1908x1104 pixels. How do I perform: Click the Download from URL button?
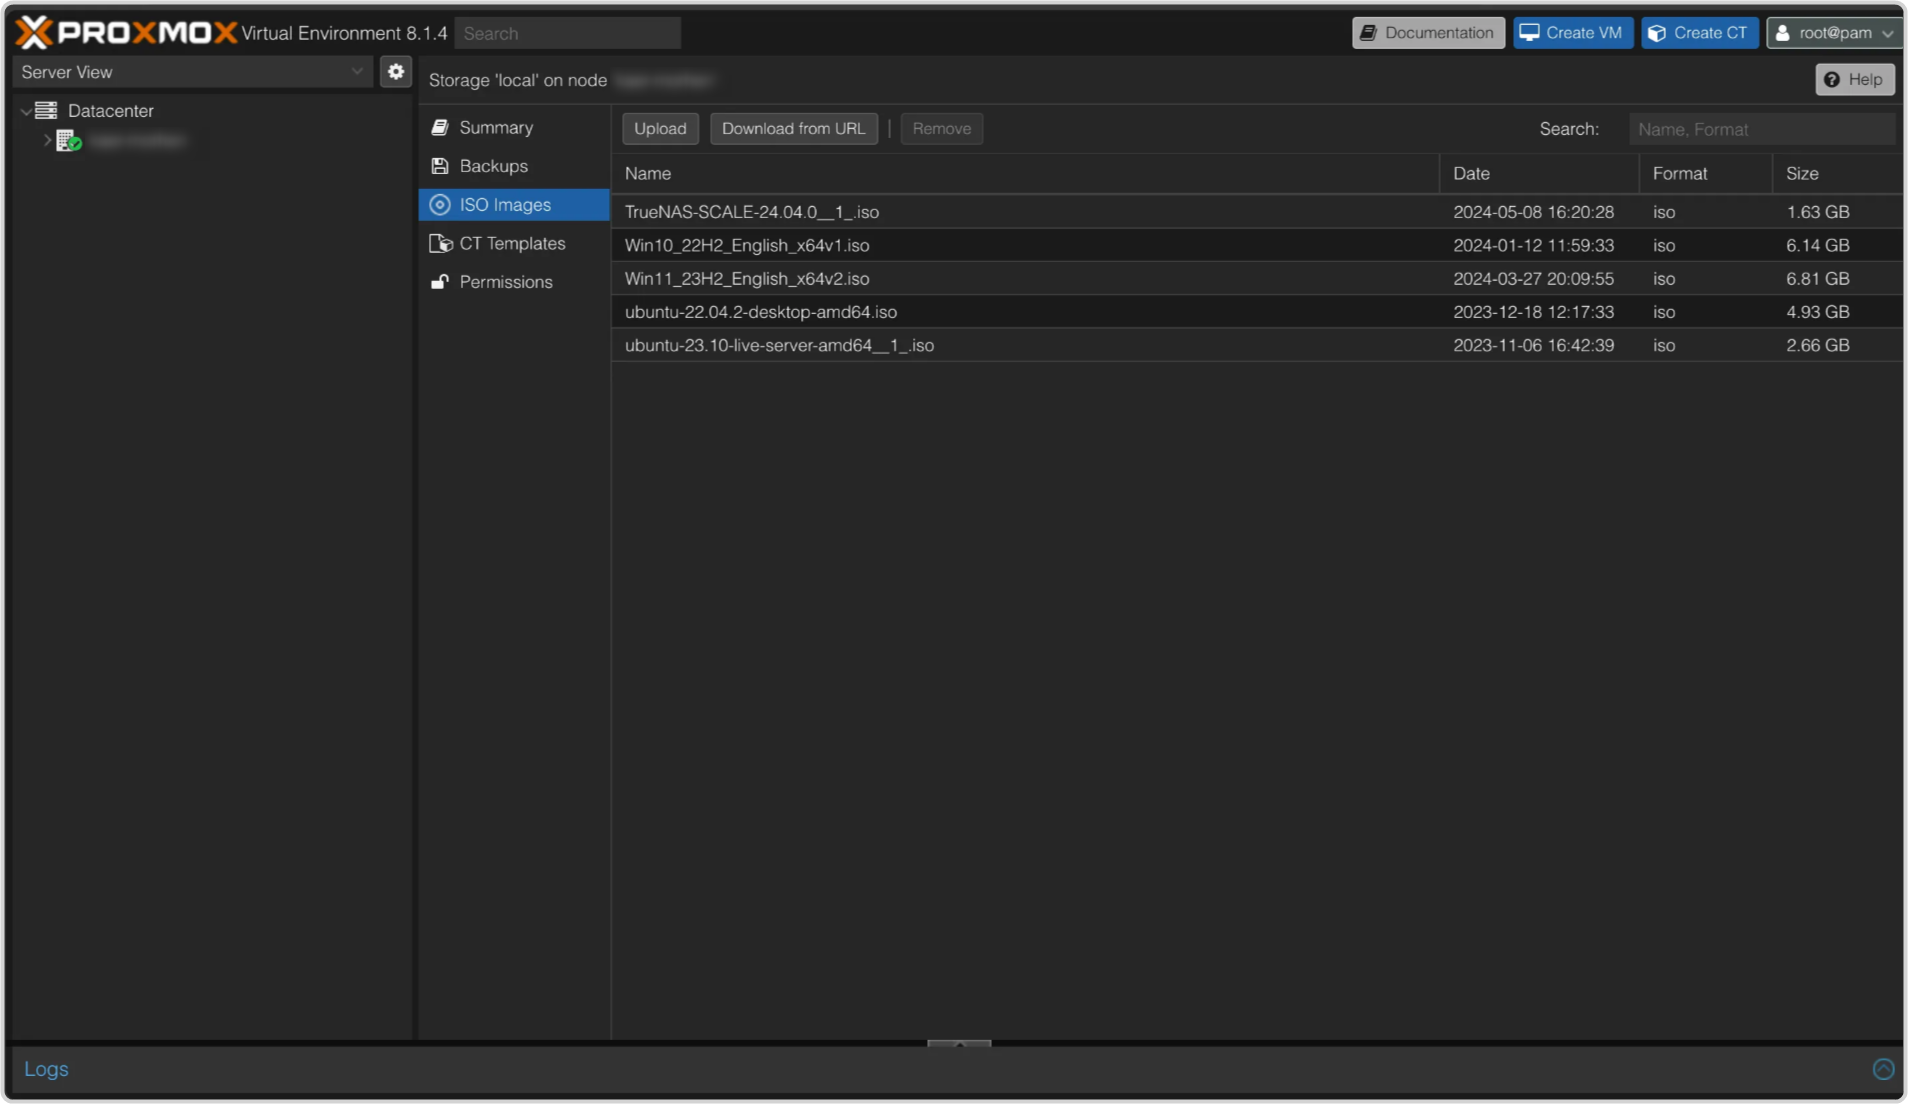[793, 129]
